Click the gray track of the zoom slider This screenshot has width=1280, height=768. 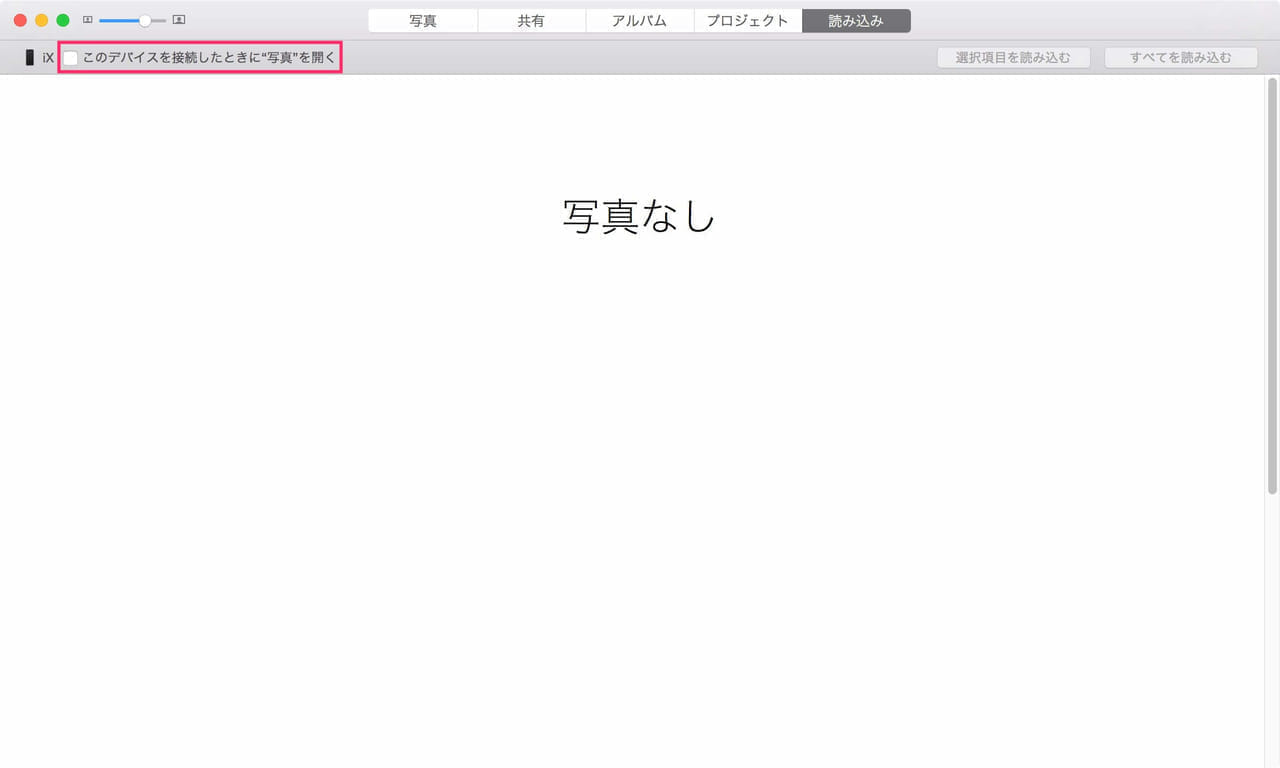159,20
